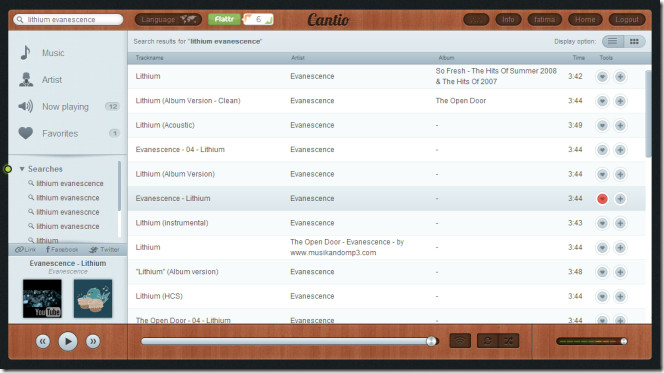664x373 pixels.
Task: Click the broadcast signal icon in player bar
Action: [460, 341]
